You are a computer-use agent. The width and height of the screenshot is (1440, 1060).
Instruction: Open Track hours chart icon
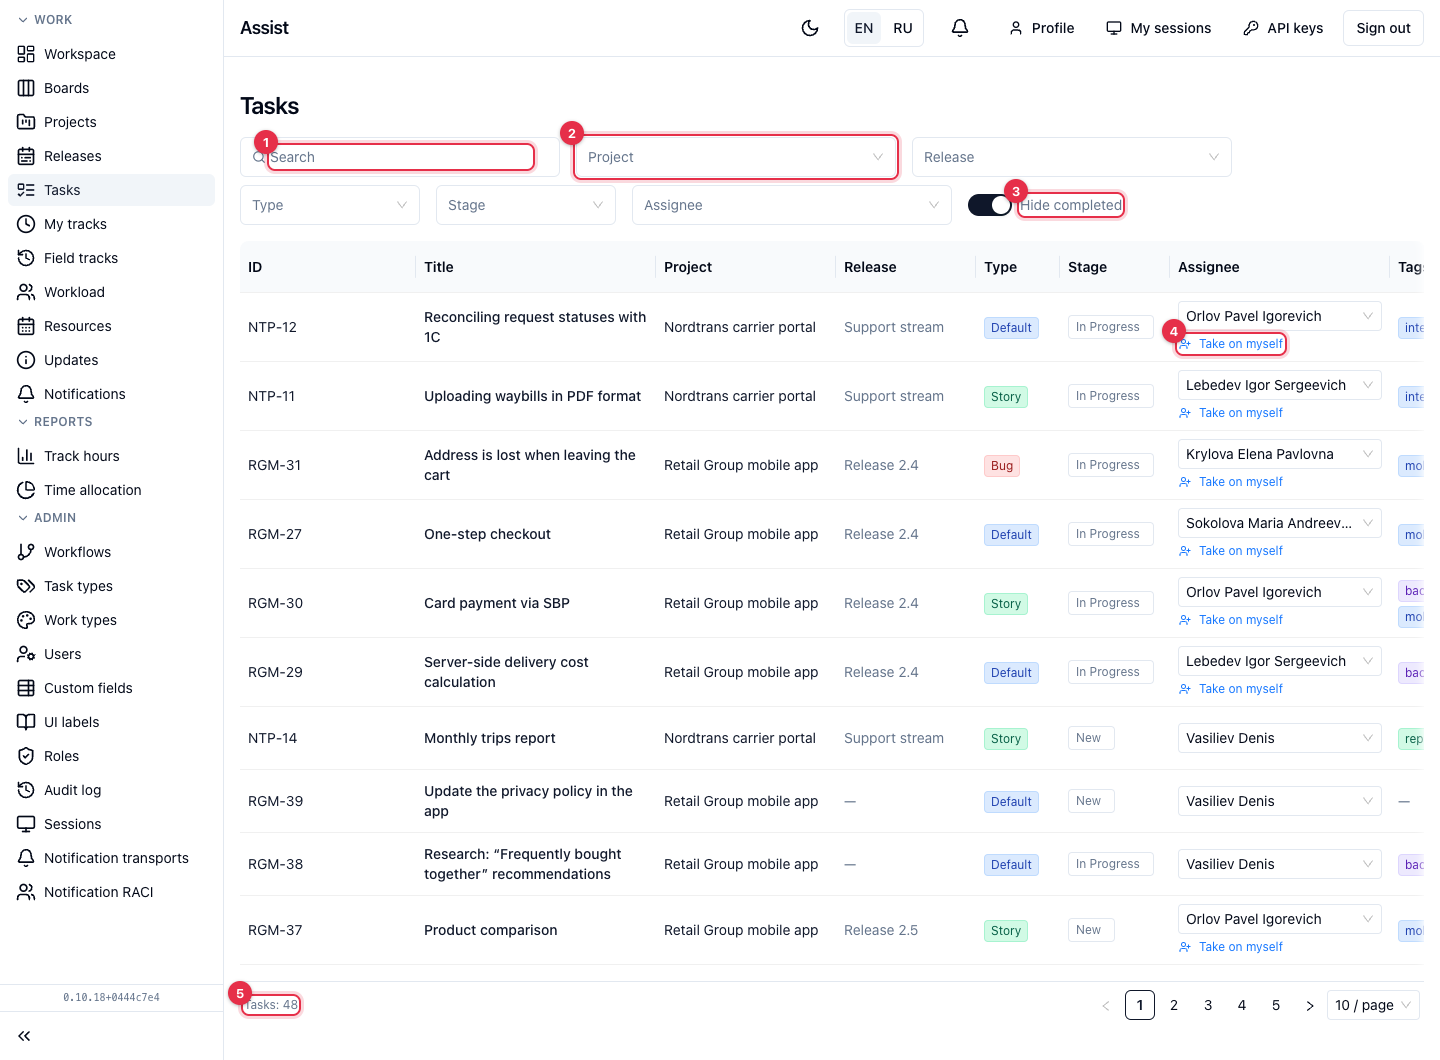tap(26, 456)
